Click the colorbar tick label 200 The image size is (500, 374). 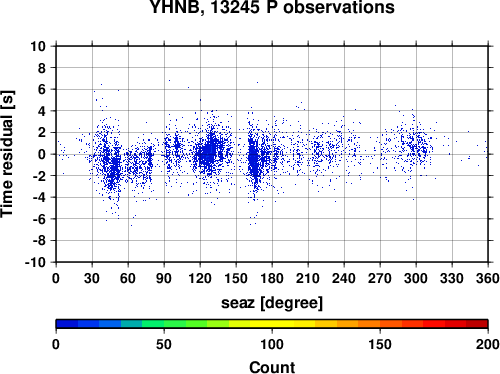488,344
